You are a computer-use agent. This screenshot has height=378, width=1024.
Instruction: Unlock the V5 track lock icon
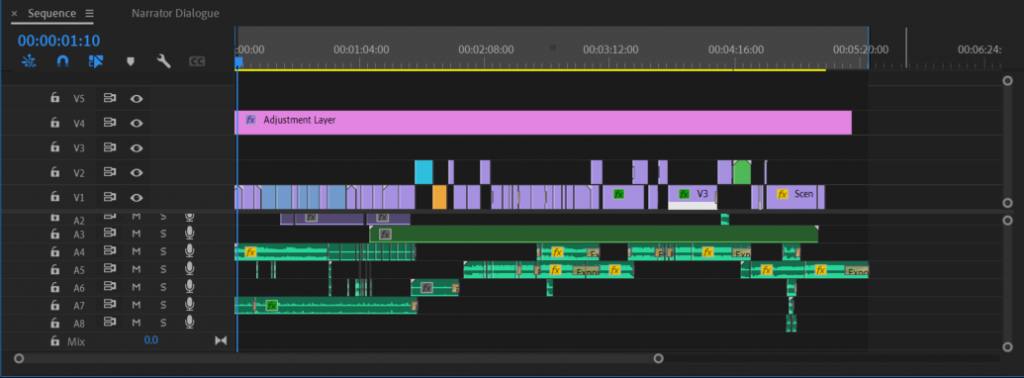click(x=55, y=98)
